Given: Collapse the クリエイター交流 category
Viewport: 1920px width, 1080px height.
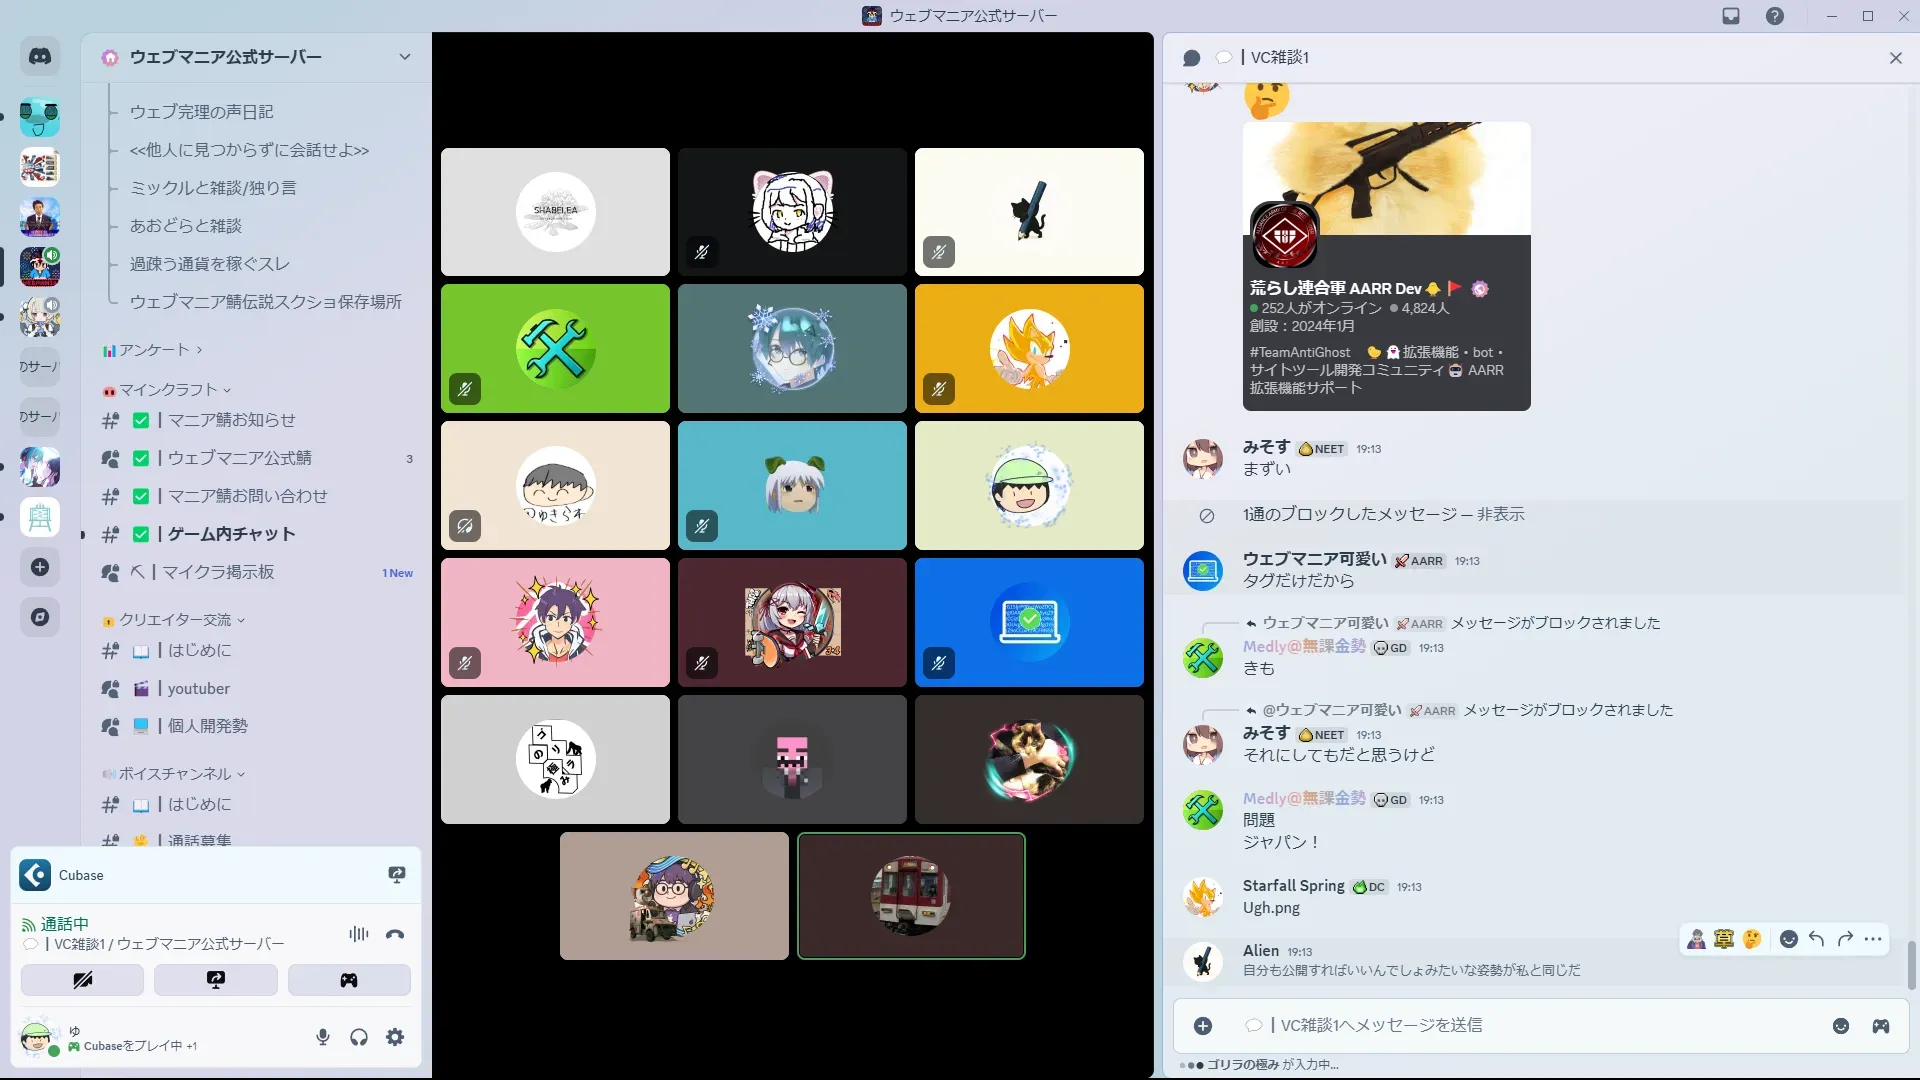Looking at the screenshot, I should [x=177, y=620].
